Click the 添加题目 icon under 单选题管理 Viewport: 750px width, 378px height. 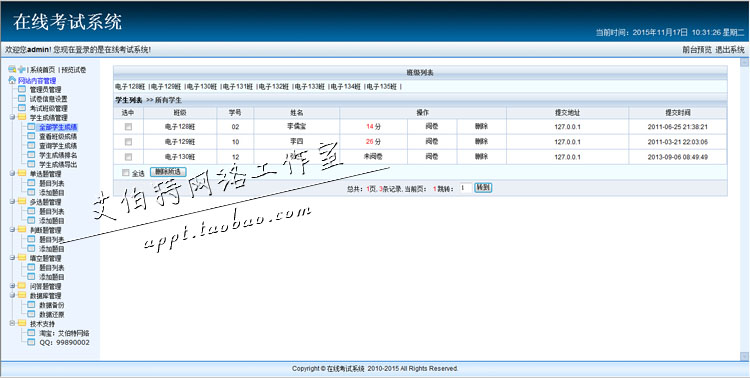(x=31, y=192)
